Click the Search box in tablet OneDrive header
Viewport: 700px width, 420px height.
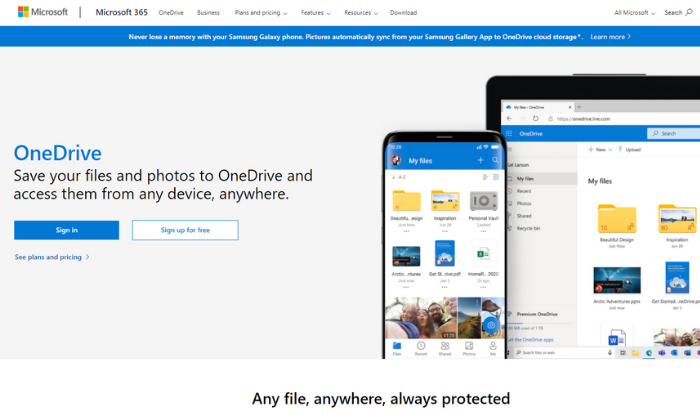[673, 133]
